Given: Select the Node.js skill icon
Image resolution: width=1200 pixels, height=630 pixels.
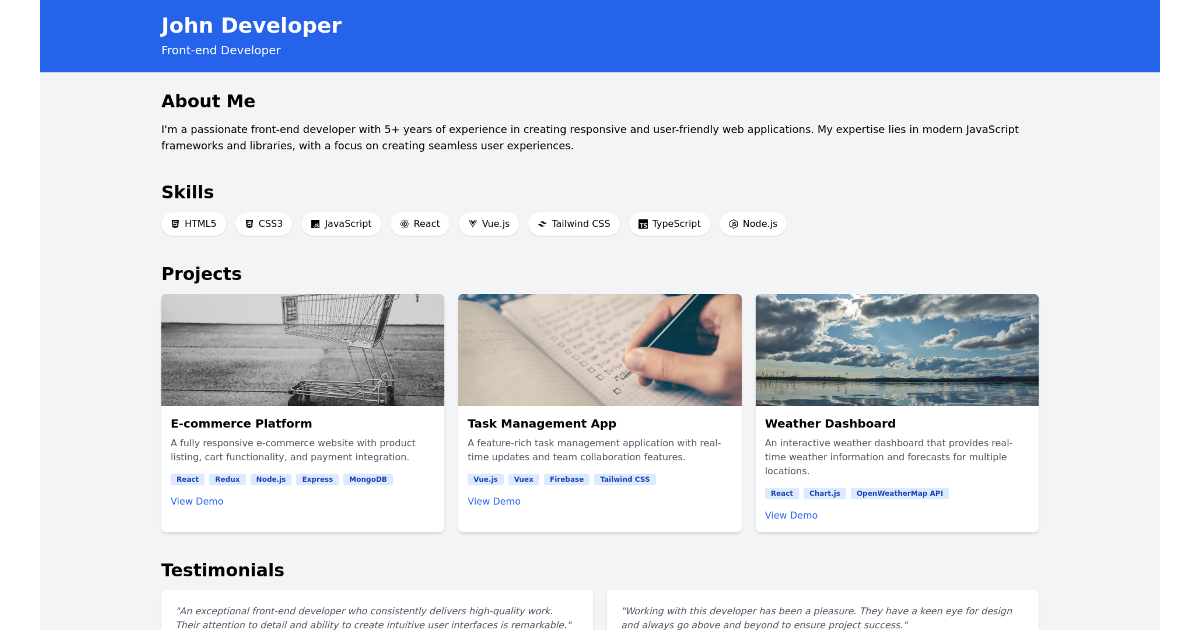Looking at the screenshot, I should point(732,223).
